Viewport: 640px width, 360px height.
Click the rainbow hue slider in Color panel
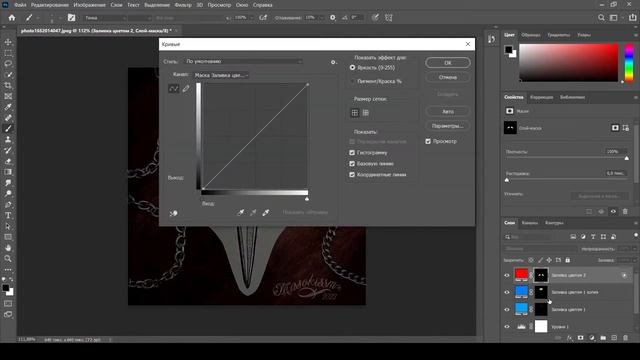coord(629,62)
